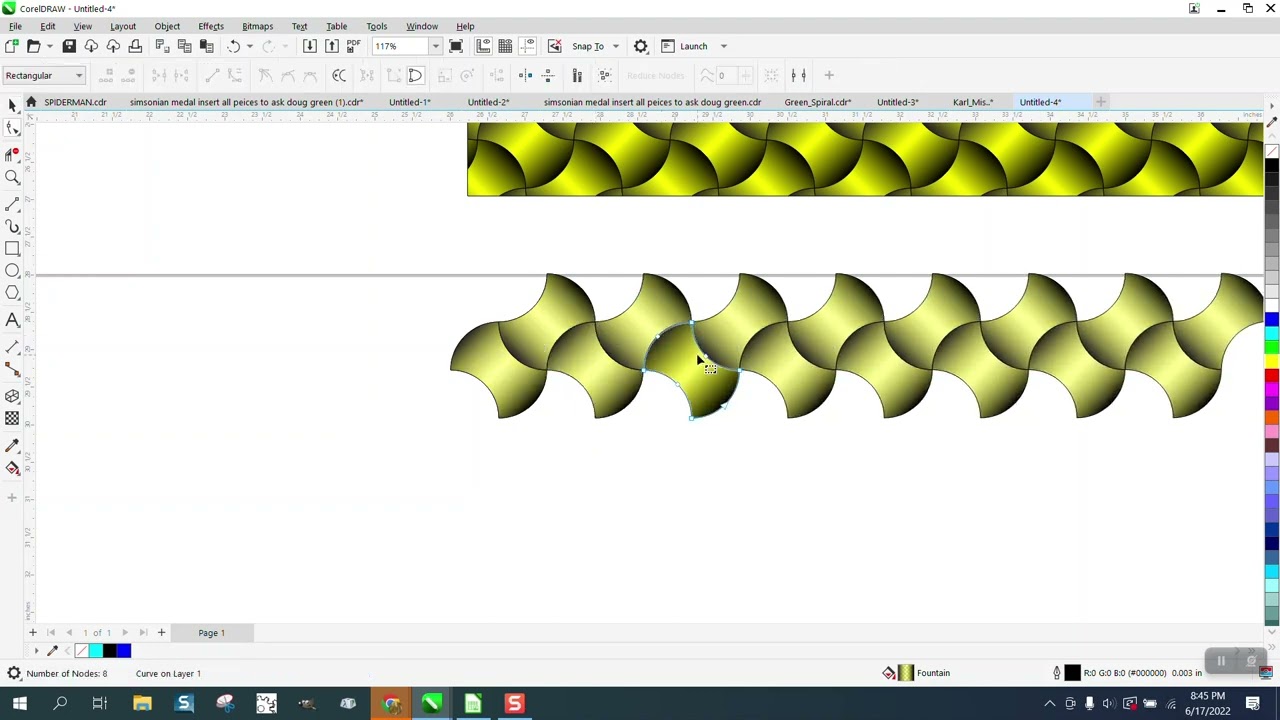
Task: Select the Shape tool in the toolbox
Action: click(x=12, y=128)
